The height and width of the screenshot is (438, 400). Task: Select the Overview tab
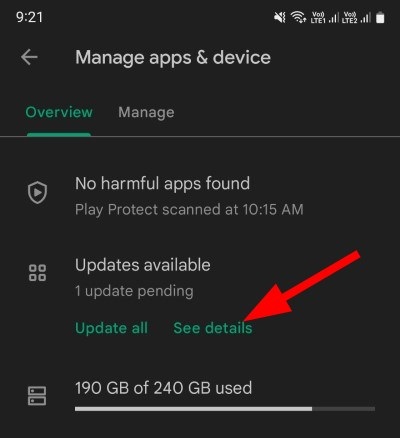pyautogui.click(x=59, y=112)
